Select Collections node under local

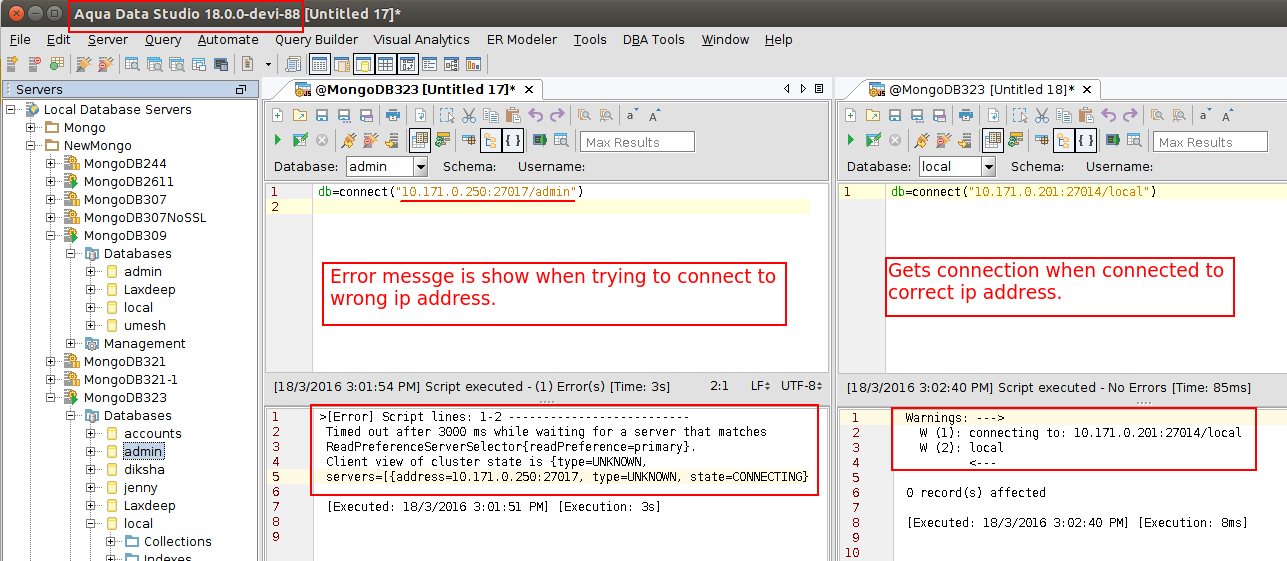click(177, 542)
